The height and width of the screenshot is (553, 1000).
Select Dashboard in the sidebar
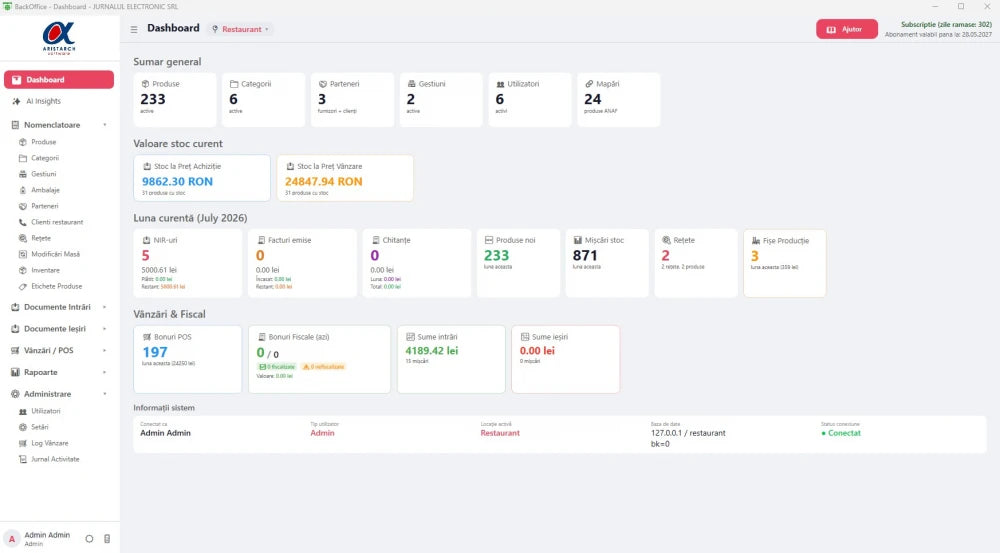click(x=59, y=80)
